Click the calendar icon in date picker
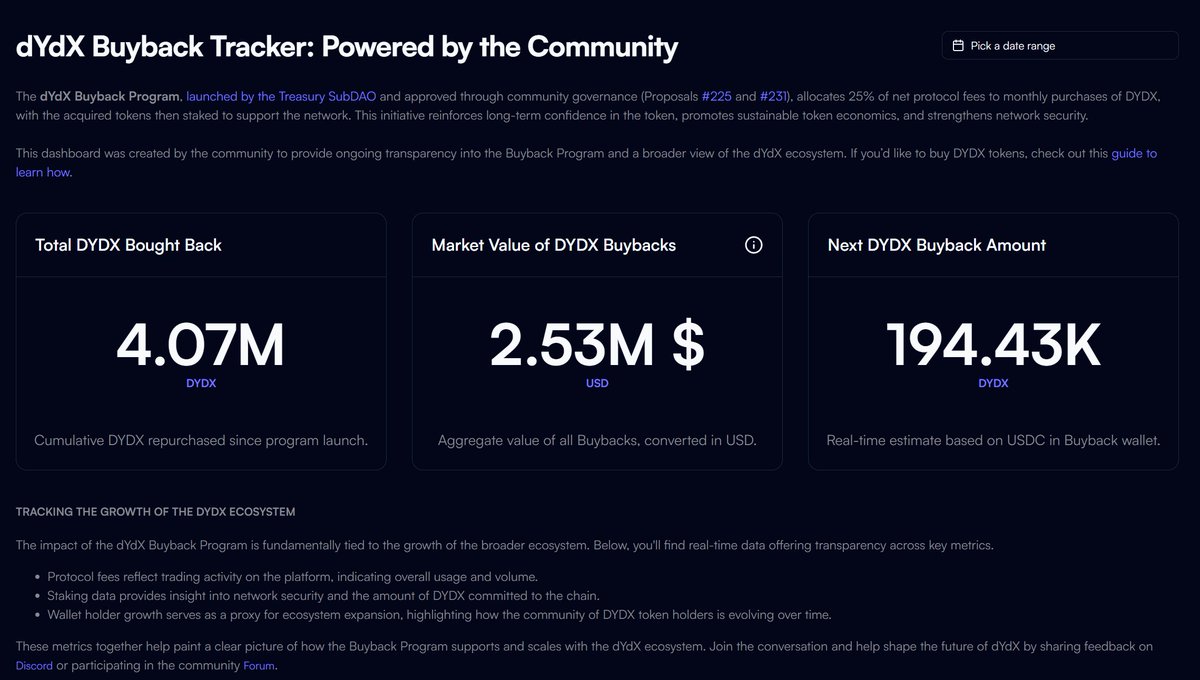The height and width of the screenshot is (680, 1200). (x=958, y=46)
